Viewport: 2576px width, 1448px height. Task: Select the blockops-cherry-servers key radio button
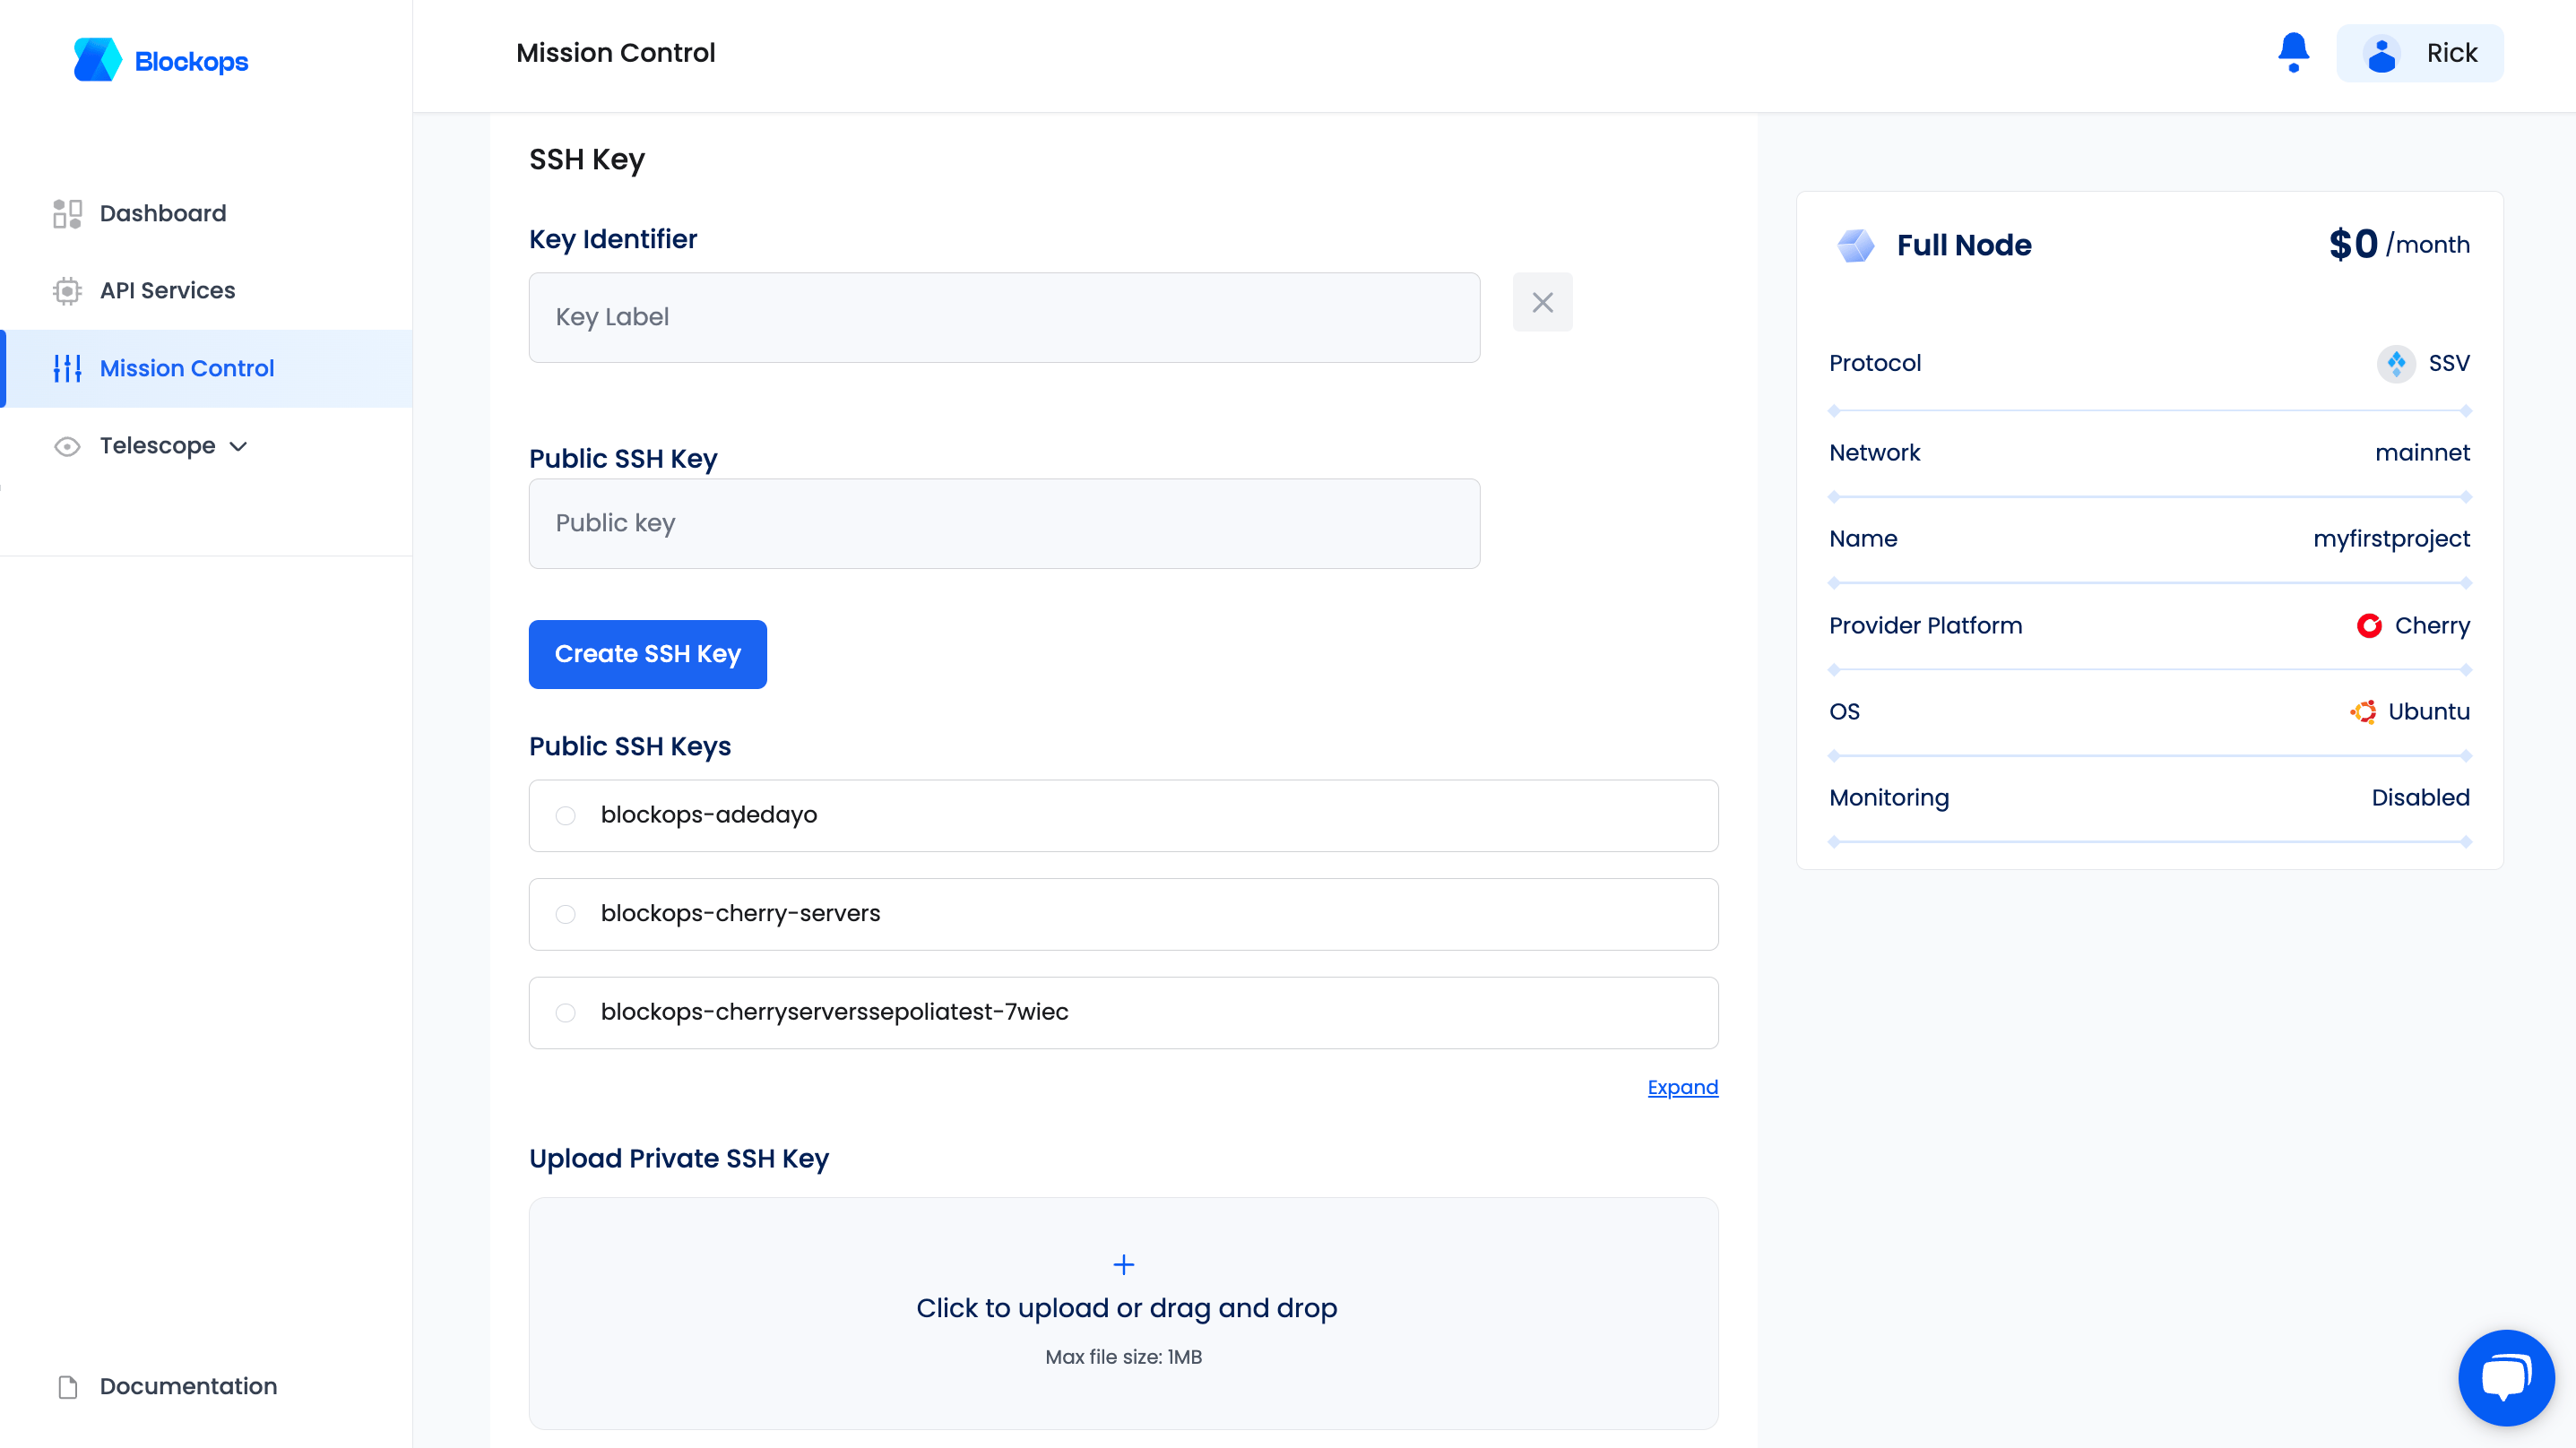point(566,915)
